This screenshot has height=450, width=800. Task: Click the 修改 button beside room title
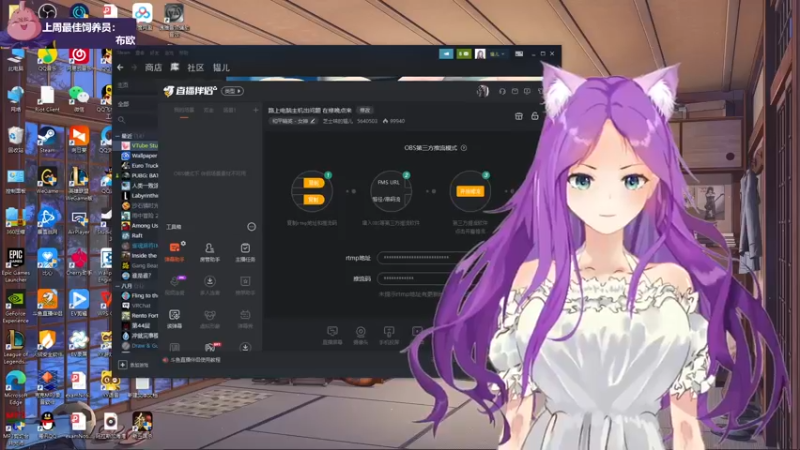click(x=365, y=110)
